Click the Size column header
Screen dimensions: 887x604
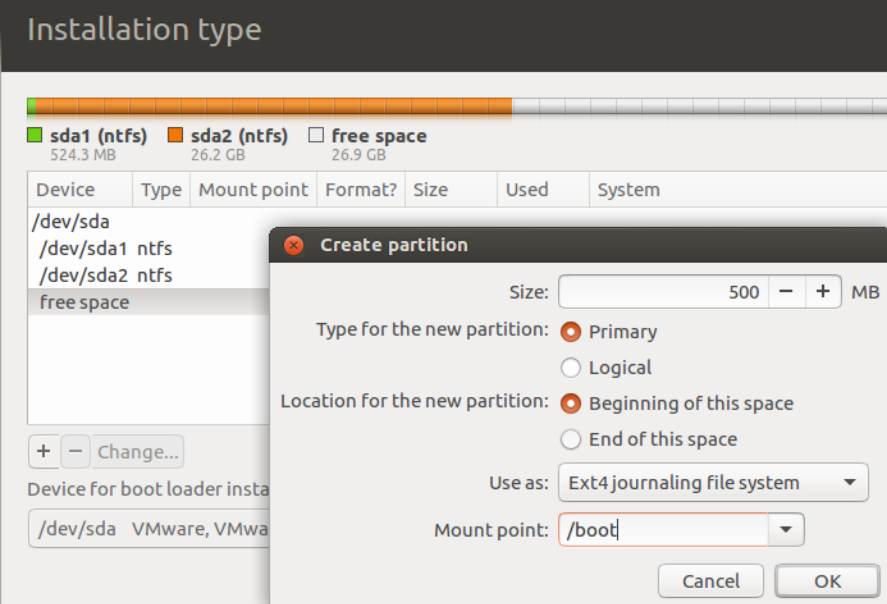451,189
